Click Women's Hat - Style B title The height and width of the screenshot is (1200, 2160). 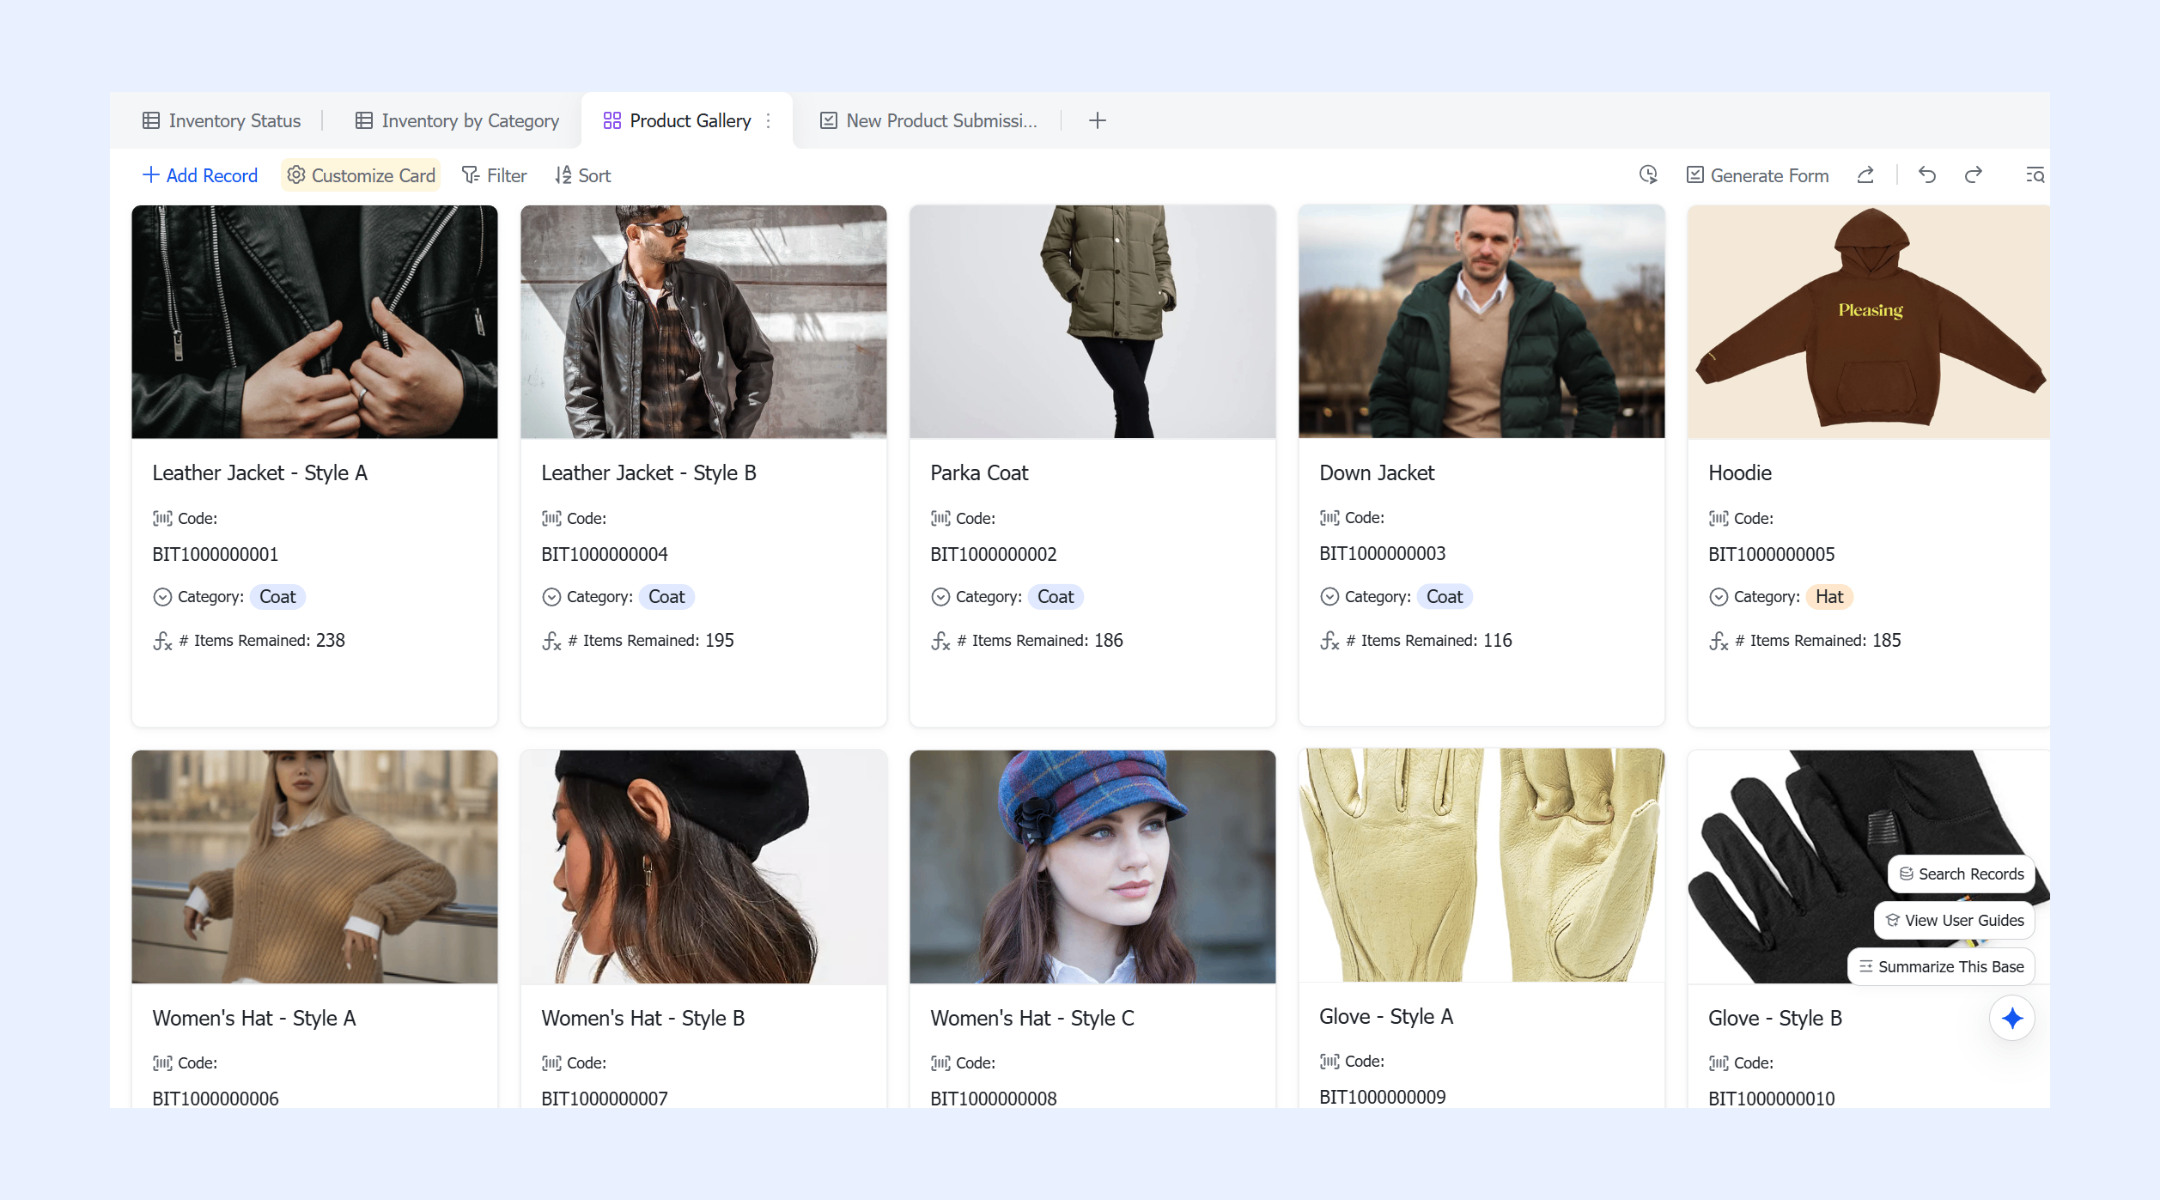point(643,1018)
